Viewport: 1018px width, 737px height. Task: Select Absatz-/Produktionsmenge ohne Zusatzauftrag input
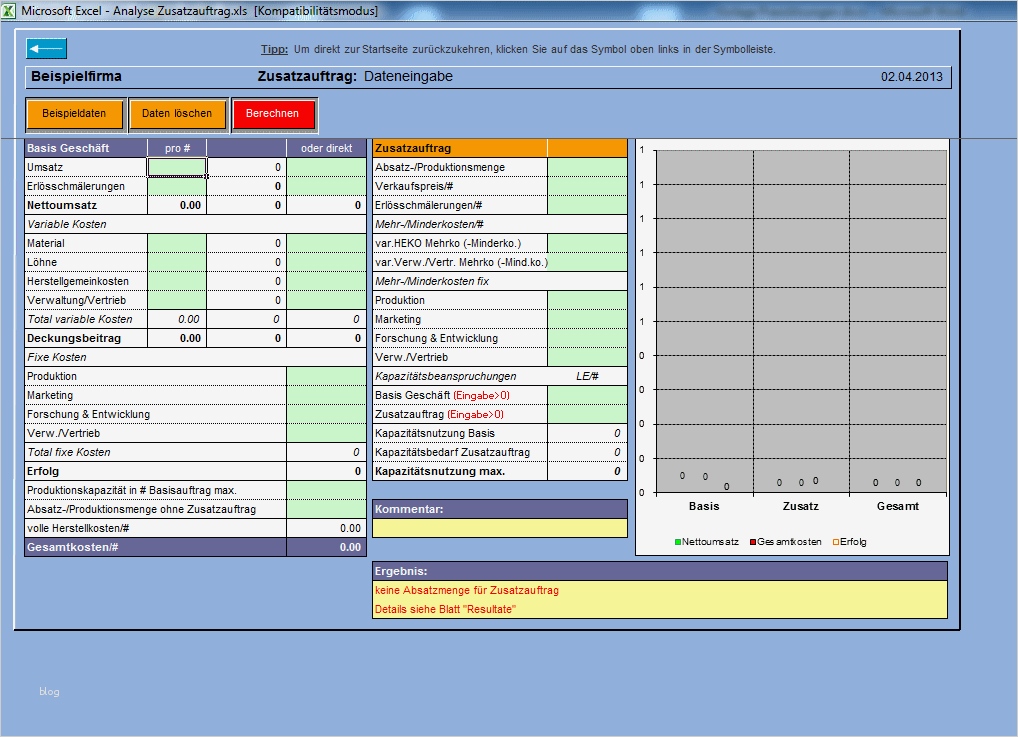(327, 509)
